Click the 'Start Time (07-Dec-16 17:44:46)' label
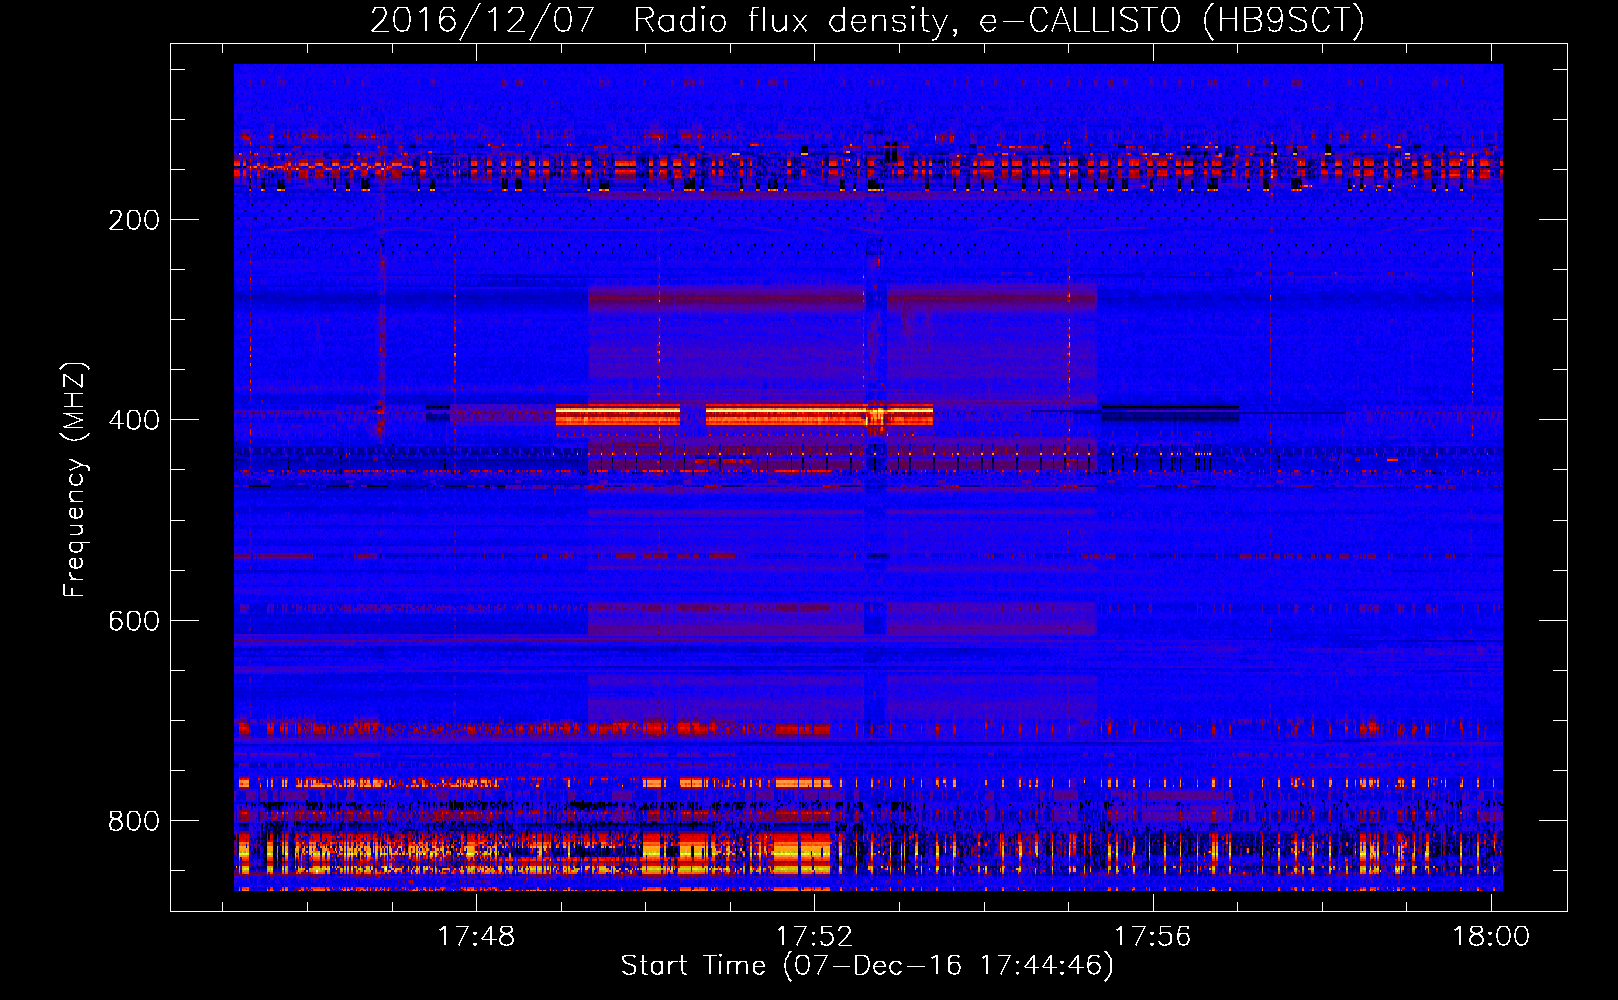 point(867,966)
